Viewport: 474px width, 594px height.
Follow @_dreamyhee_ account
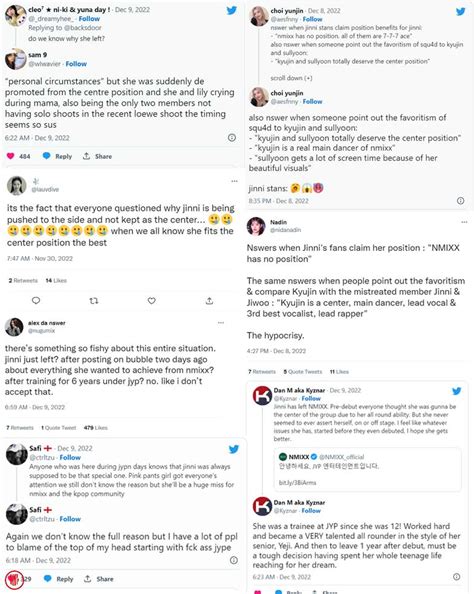point(89,19)
